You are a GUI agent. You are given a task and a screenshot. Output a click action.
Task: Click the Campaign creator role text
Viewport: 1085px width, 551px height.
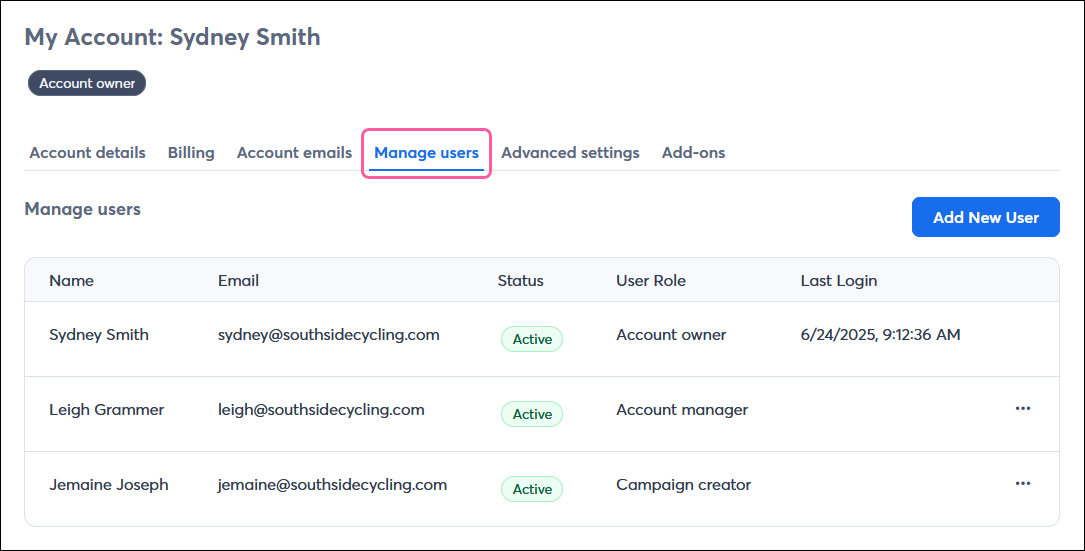[x=684, y=485]
